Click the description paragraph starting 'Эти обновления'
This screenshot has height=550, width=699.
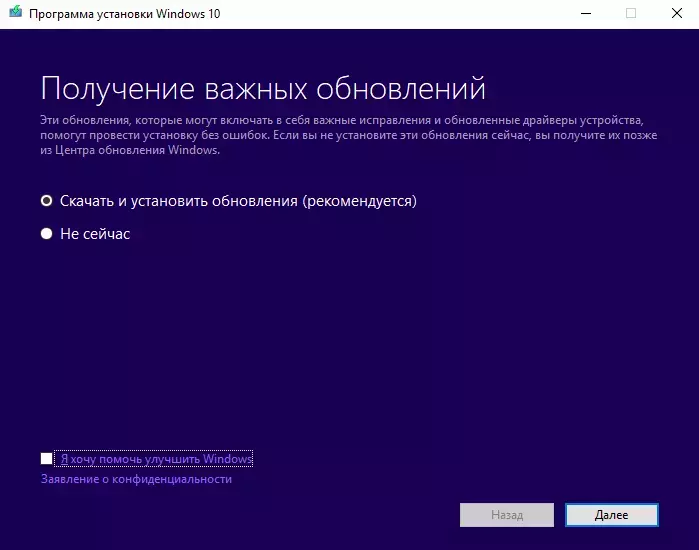tap(349, 135)
